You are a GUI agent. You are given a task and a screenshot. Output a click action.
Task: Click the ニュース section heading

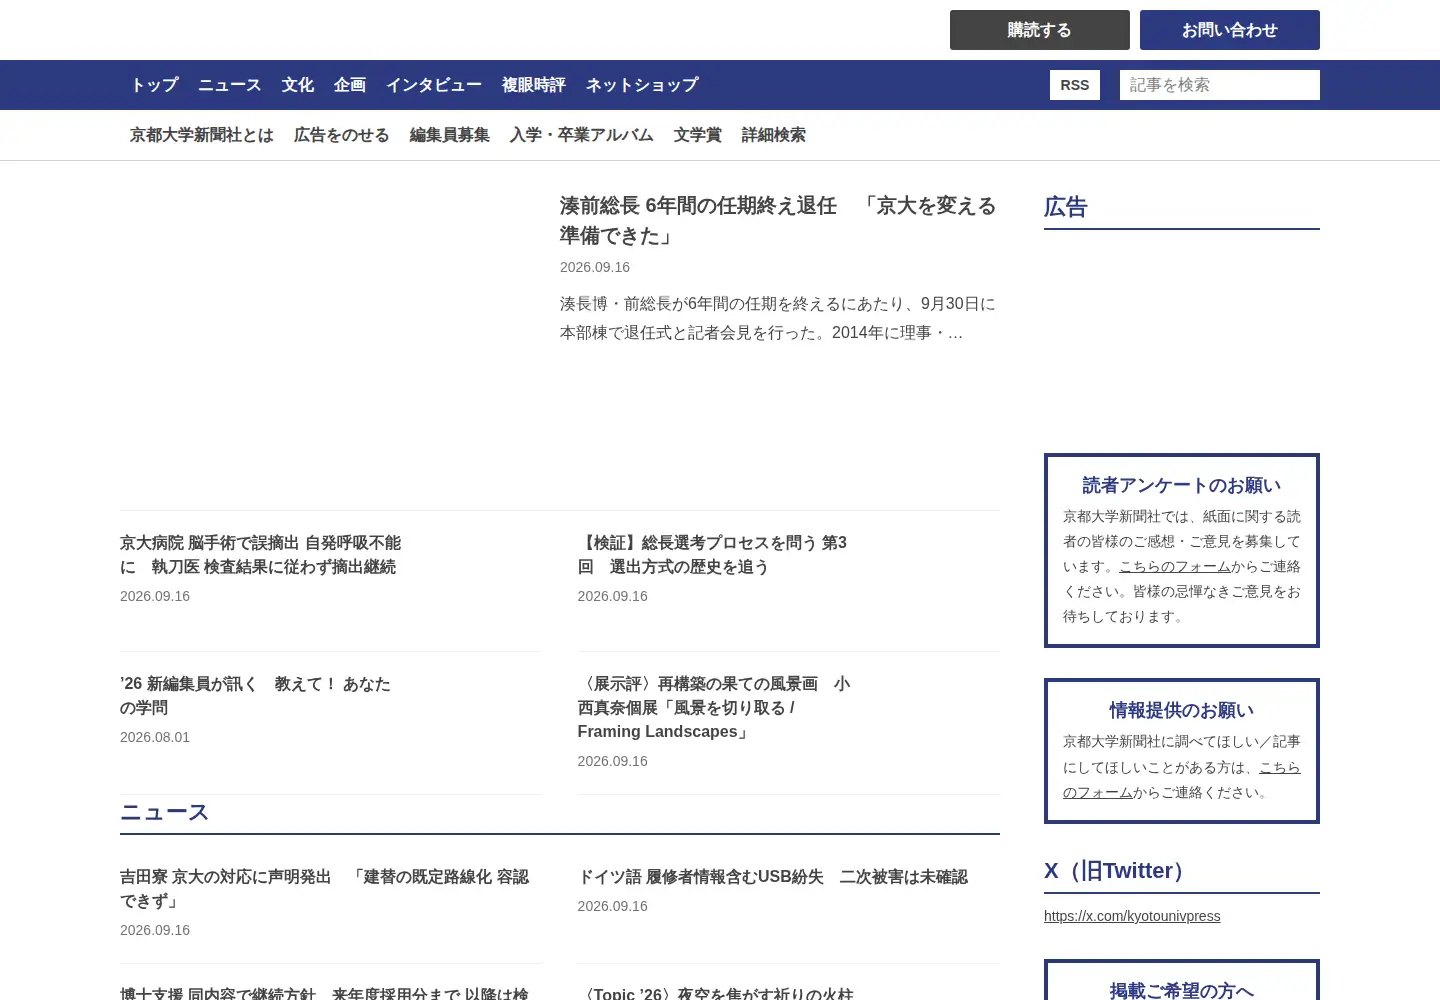(164, 813)
